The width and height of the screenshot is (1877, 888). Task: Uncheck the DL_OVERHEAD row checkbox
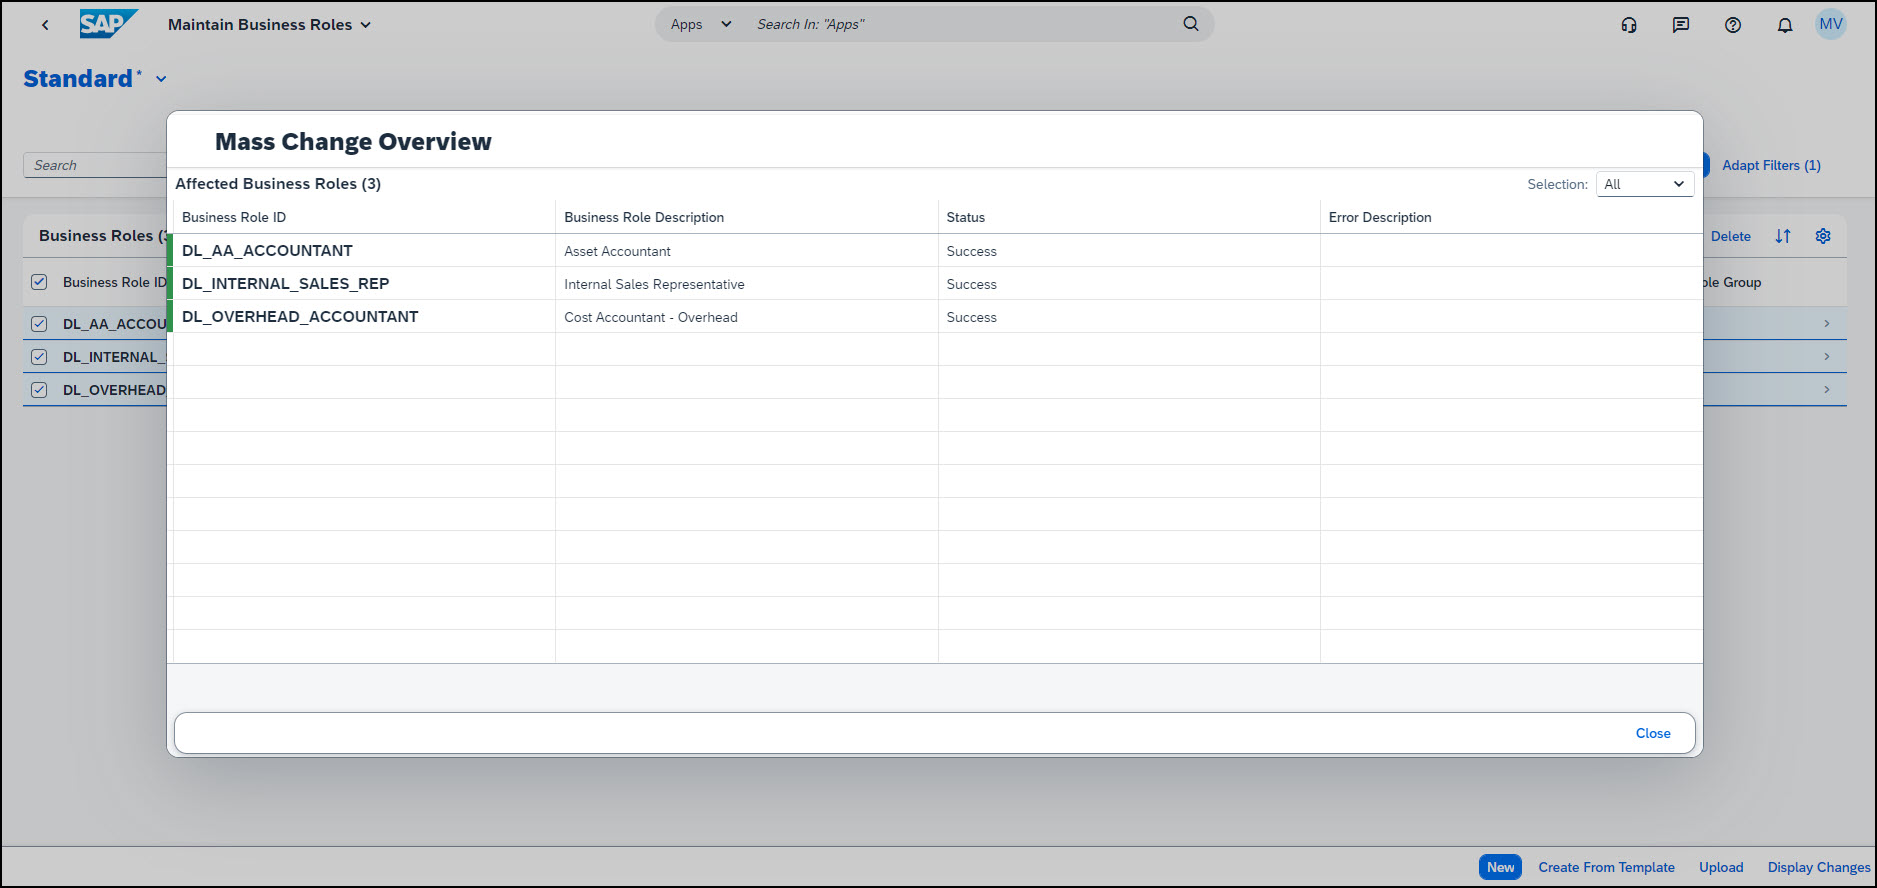pos(39,390)
